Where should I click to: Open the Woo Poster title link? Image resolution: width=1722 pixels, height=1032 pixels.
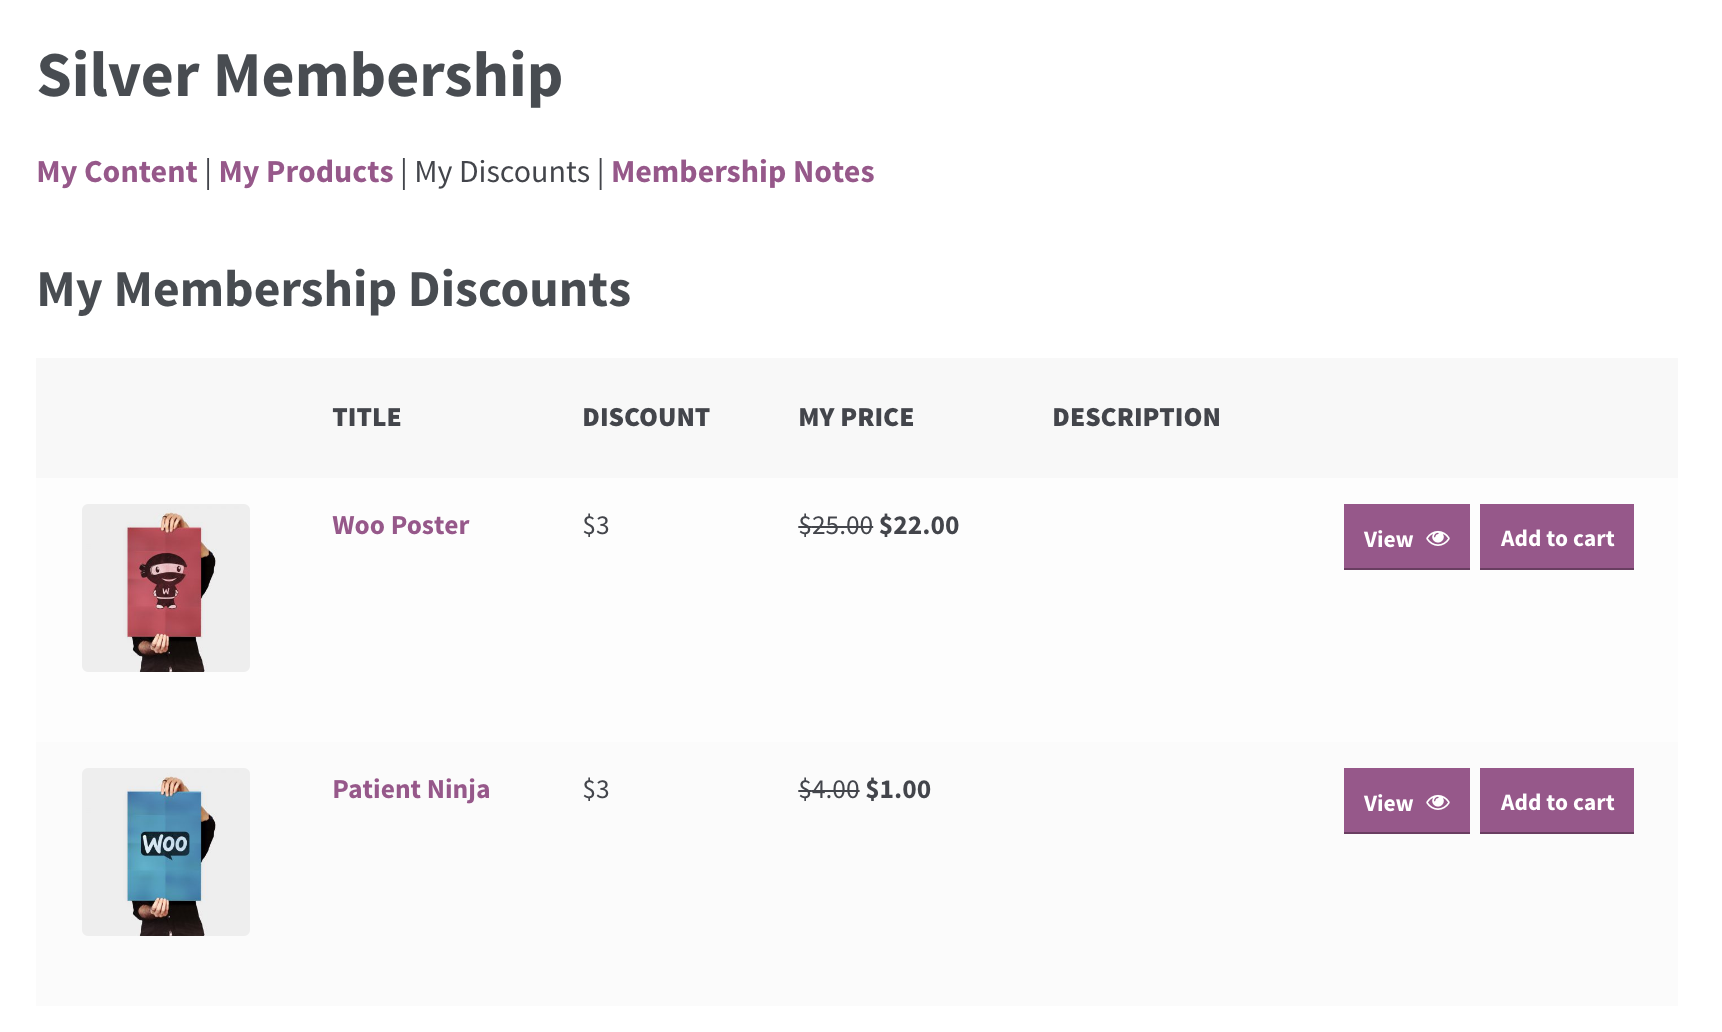tap(400, 525)
